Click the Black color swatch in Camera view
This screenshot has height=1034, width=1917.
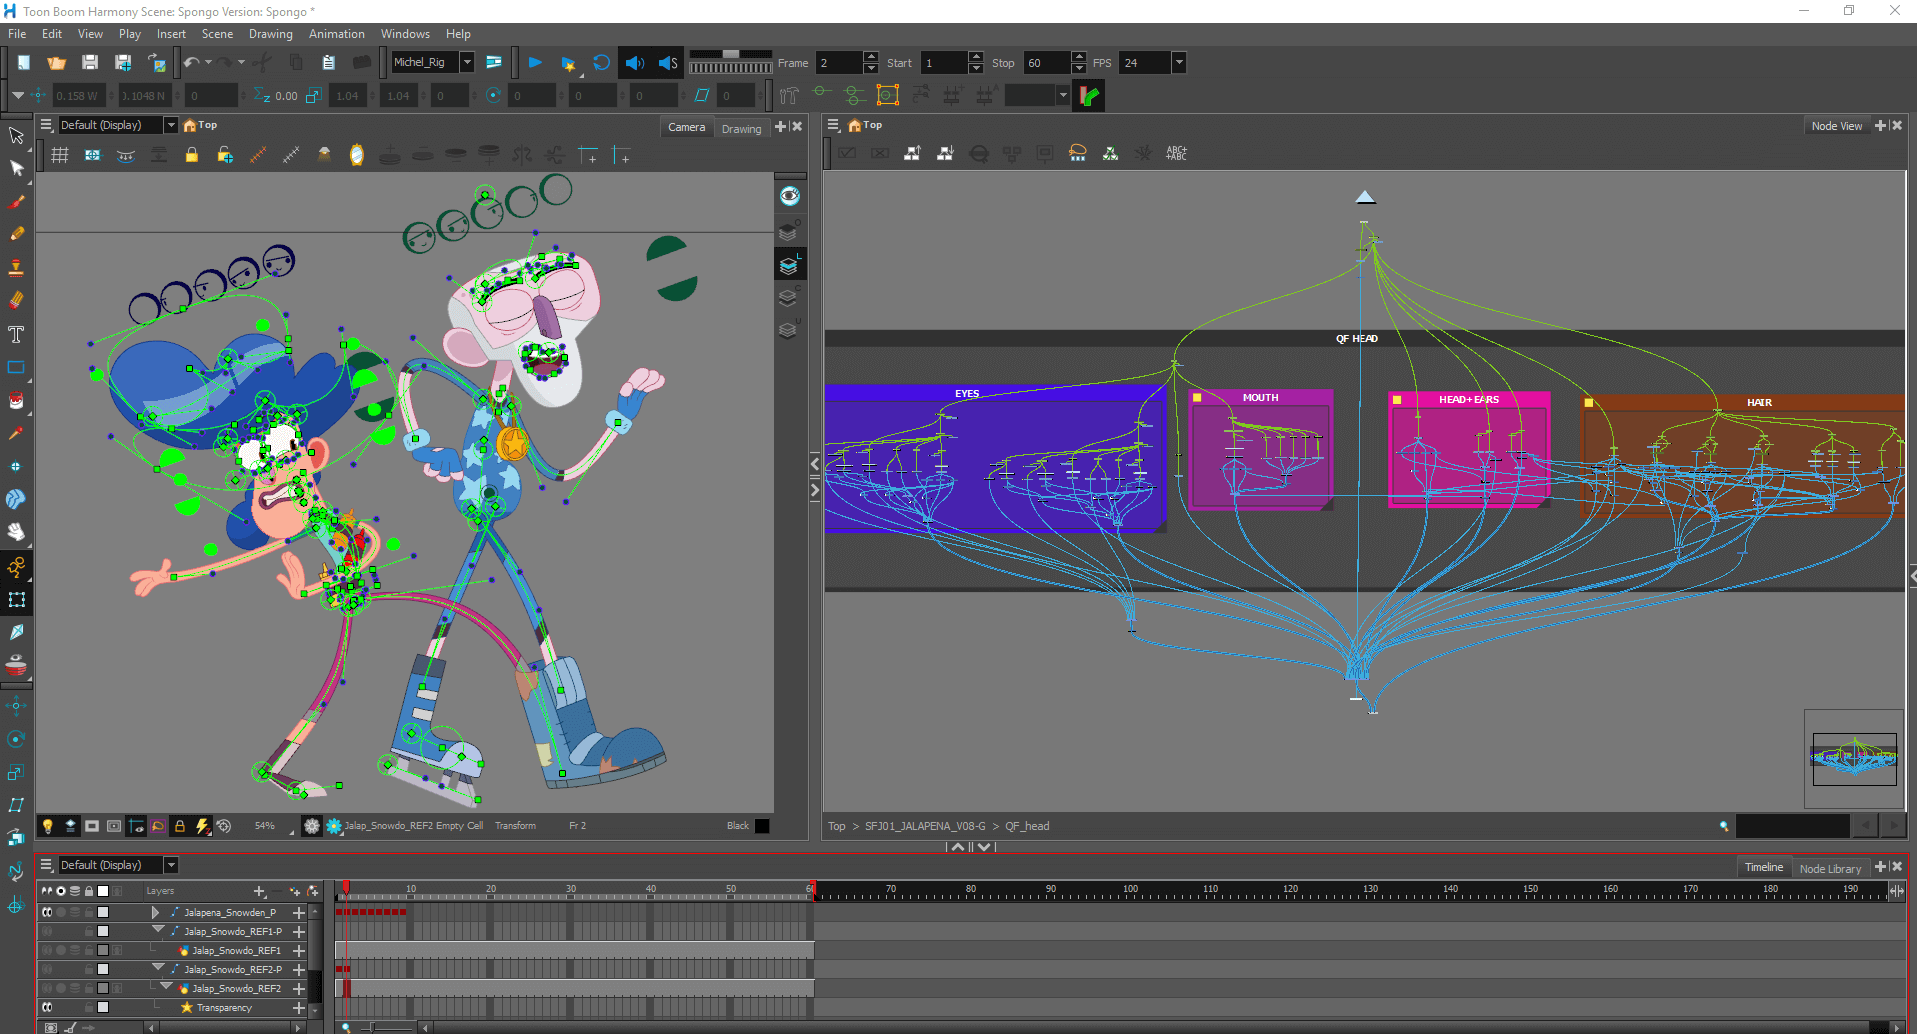coord(762,826)
